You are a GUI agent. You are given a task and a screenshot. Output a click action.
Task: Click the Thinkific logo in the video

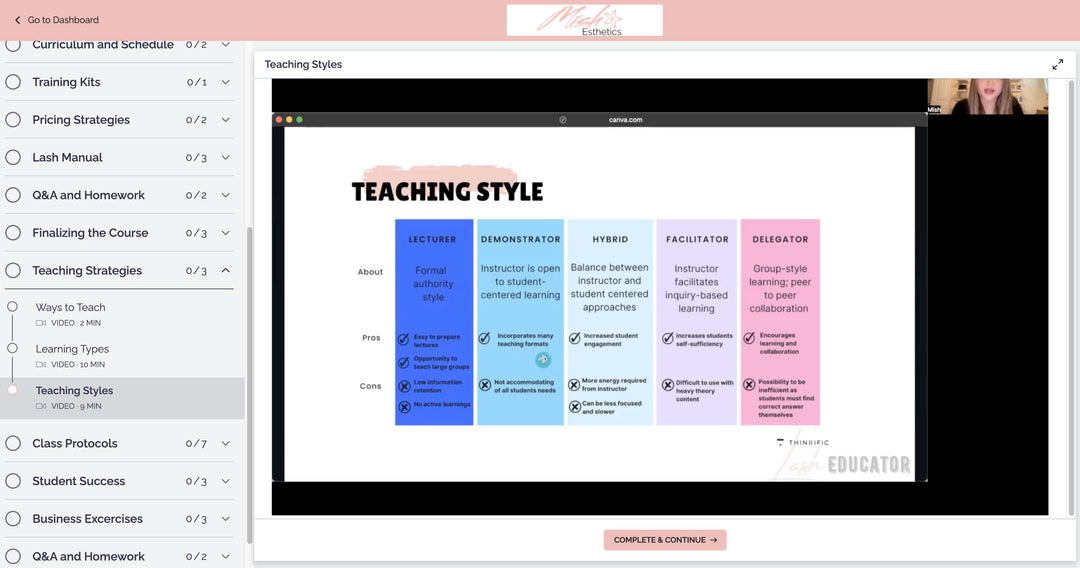(x=802, y=442)
